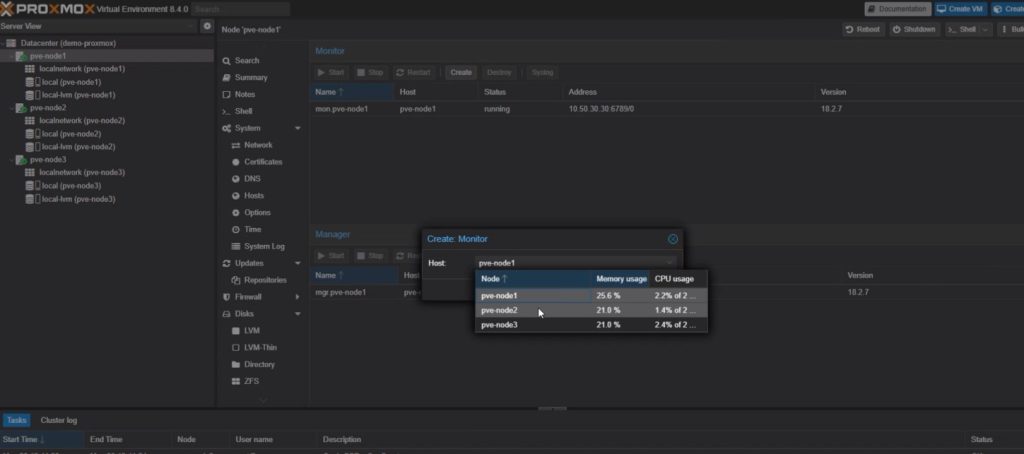1024x454 pixels.
Task: Open the Summary menu entry
Action: coord(251,77)
